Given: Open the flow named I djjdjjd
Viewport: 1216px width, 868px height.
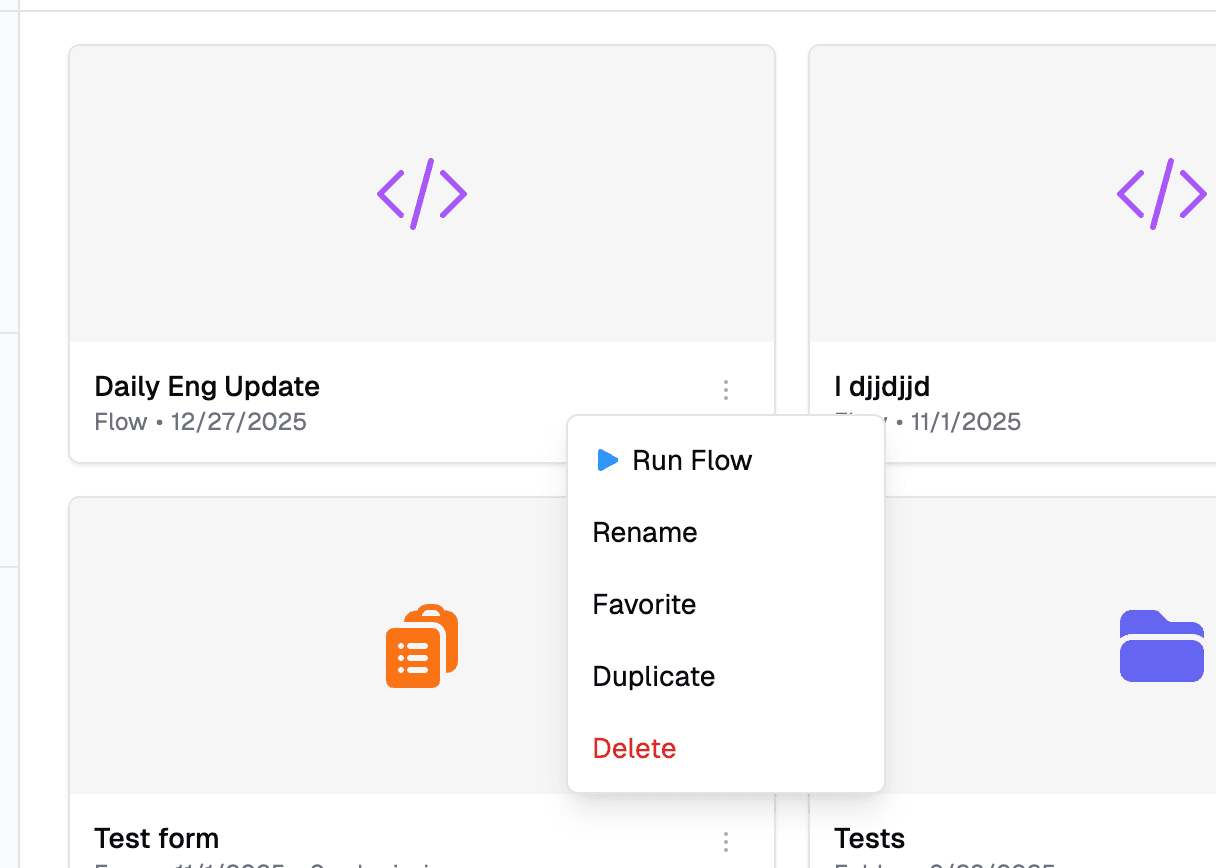Looking at the screenshot, I should 881,386.
